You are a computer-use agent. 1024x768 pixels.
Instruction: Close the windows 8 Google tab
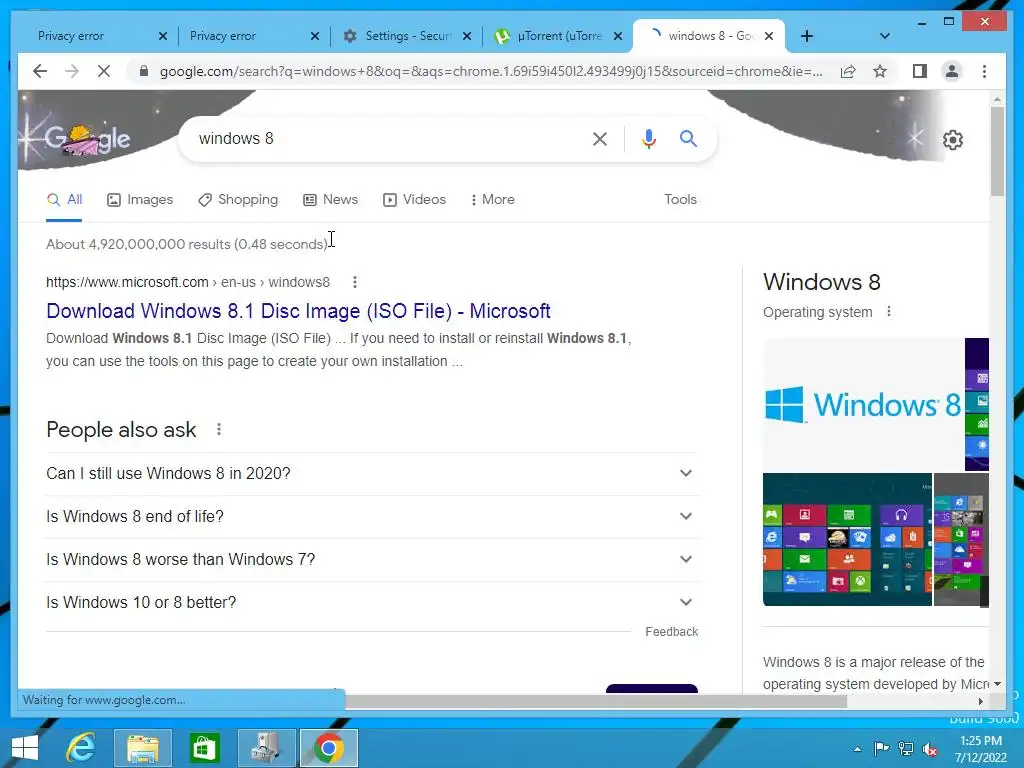(x=769, y=37)
